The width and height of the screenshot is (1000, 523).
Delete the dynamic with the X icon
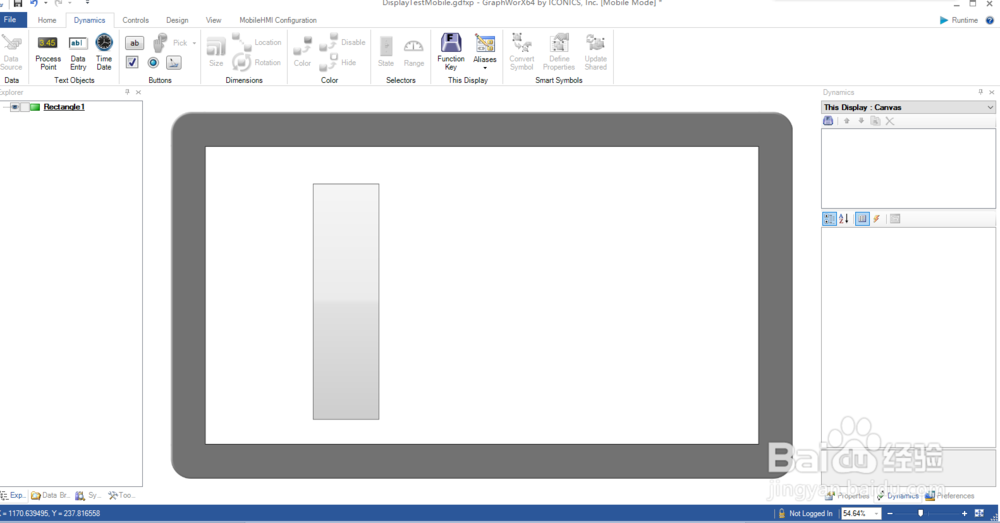click(x=890, y=121)
